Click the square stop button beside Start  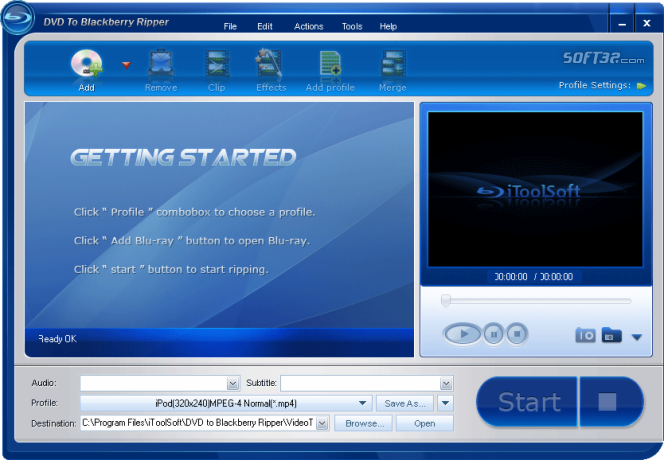[x=609, y=402]
